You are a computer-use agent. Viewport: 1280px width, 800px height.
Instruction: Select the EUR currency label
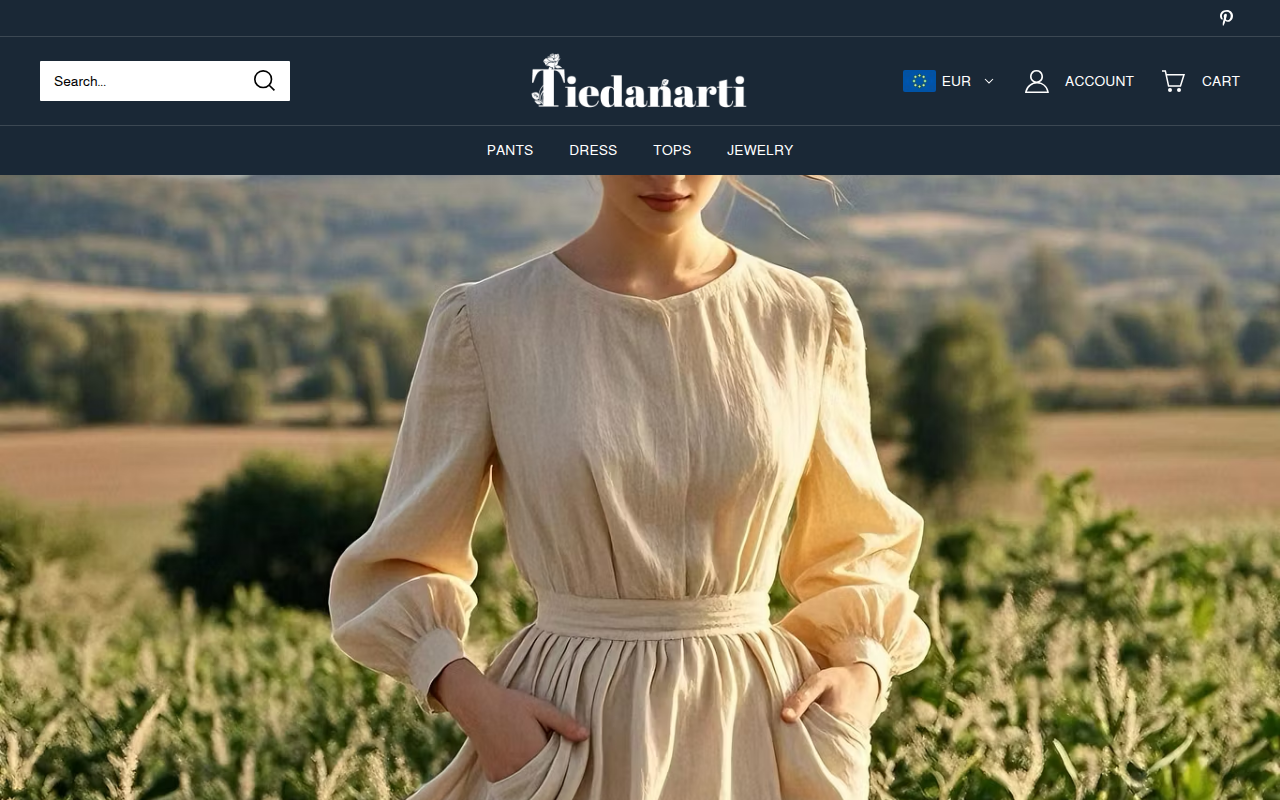coord(956,81)
